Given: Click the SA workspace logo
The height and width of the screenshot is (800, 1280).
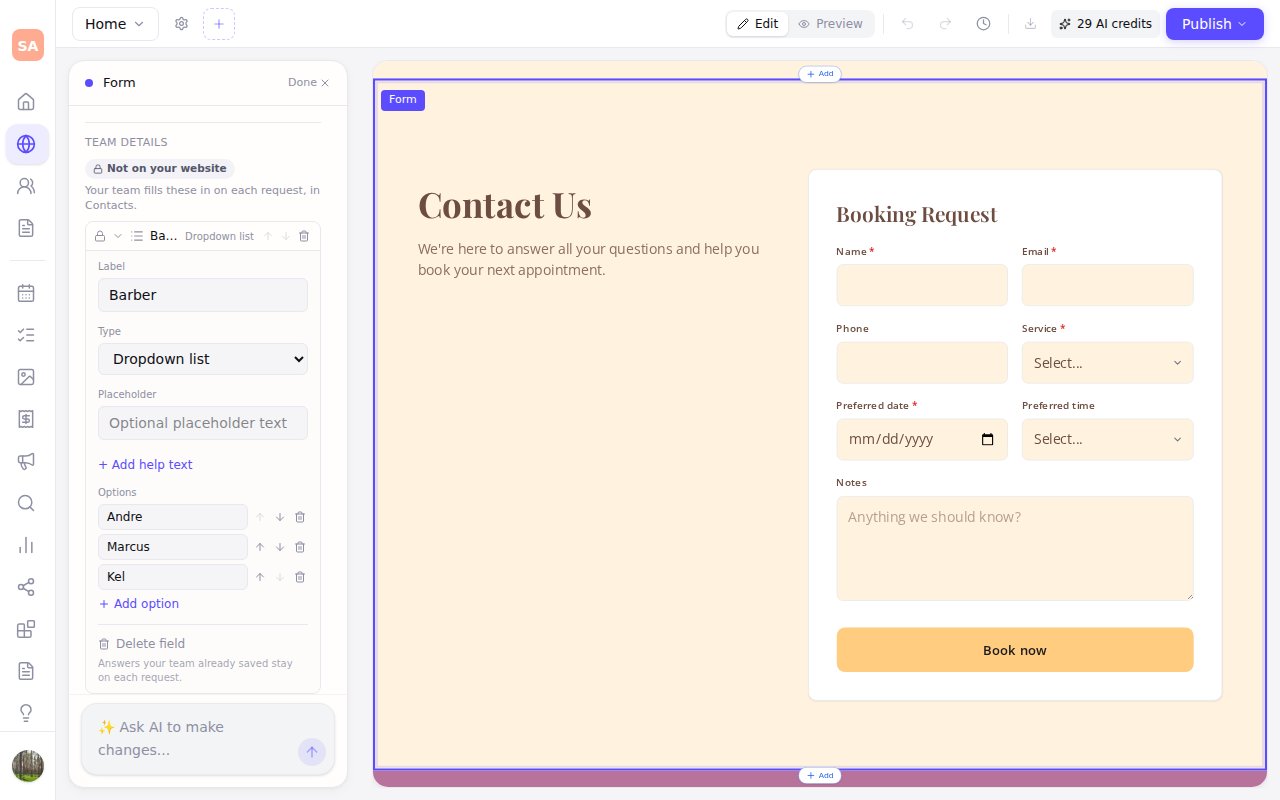Looking at the screenshot, I should coord(28,45).
